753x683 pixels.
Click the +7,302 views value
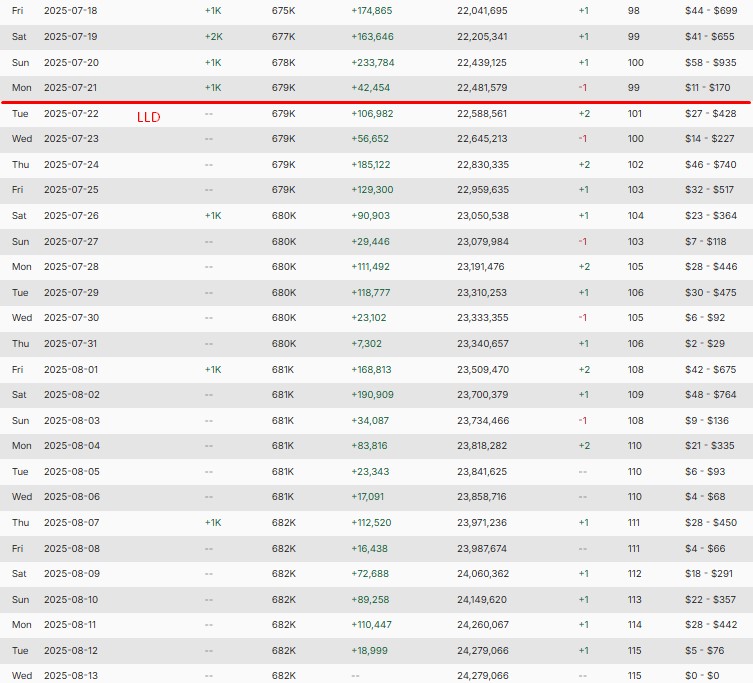tap(366, 343)
